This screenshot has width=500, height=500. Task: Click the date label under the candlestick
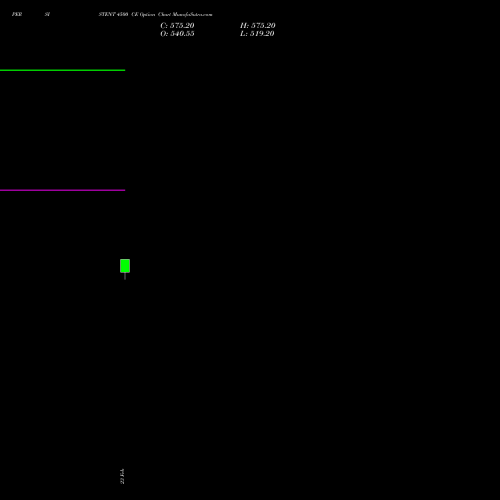coord(122,476)
